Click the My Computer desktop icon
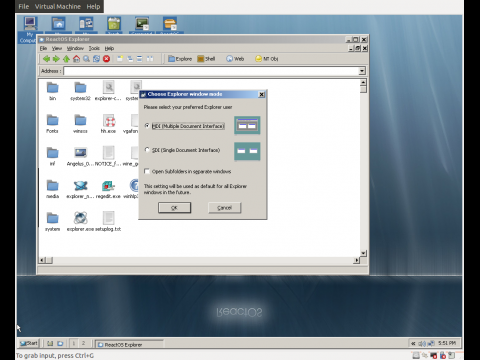The image size is (480, 360). point(30,24)
